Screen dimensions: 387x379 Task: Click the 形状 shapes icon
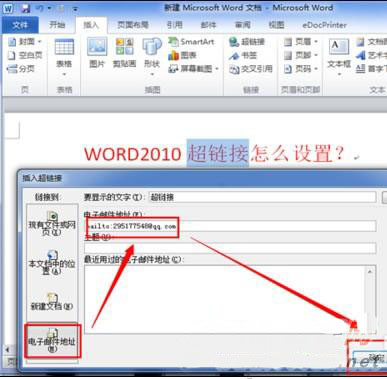pyautogui.click(x=152, y=47)
